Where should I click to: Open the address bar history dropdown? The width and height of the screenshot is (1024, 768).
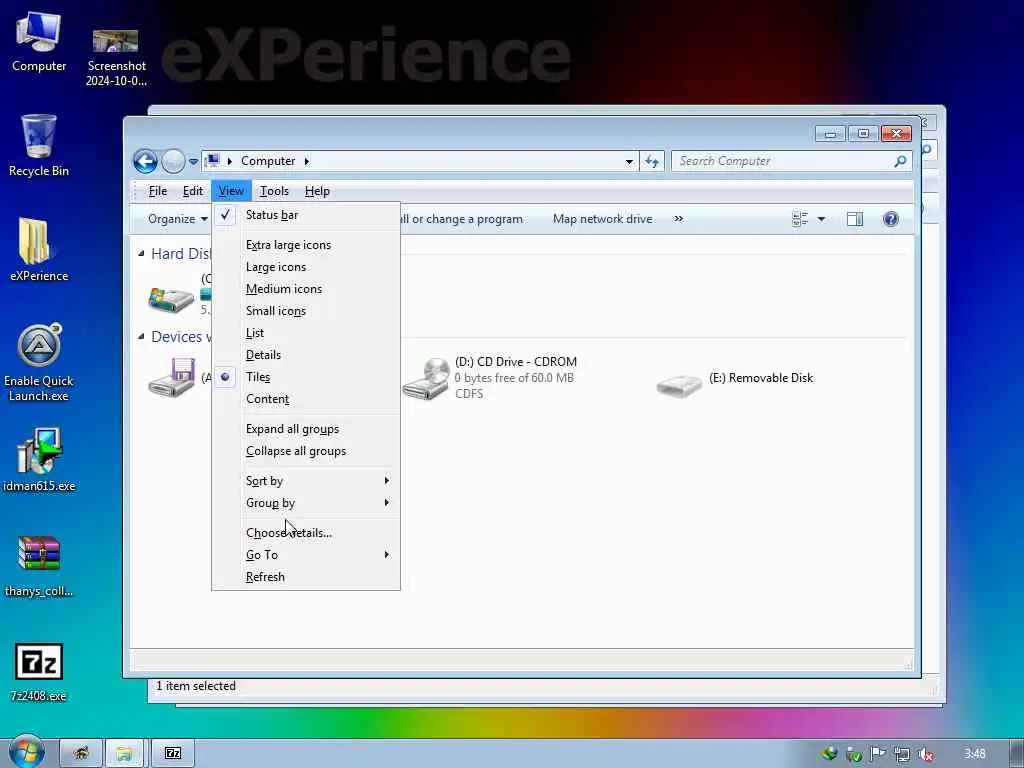coord(629,161)
